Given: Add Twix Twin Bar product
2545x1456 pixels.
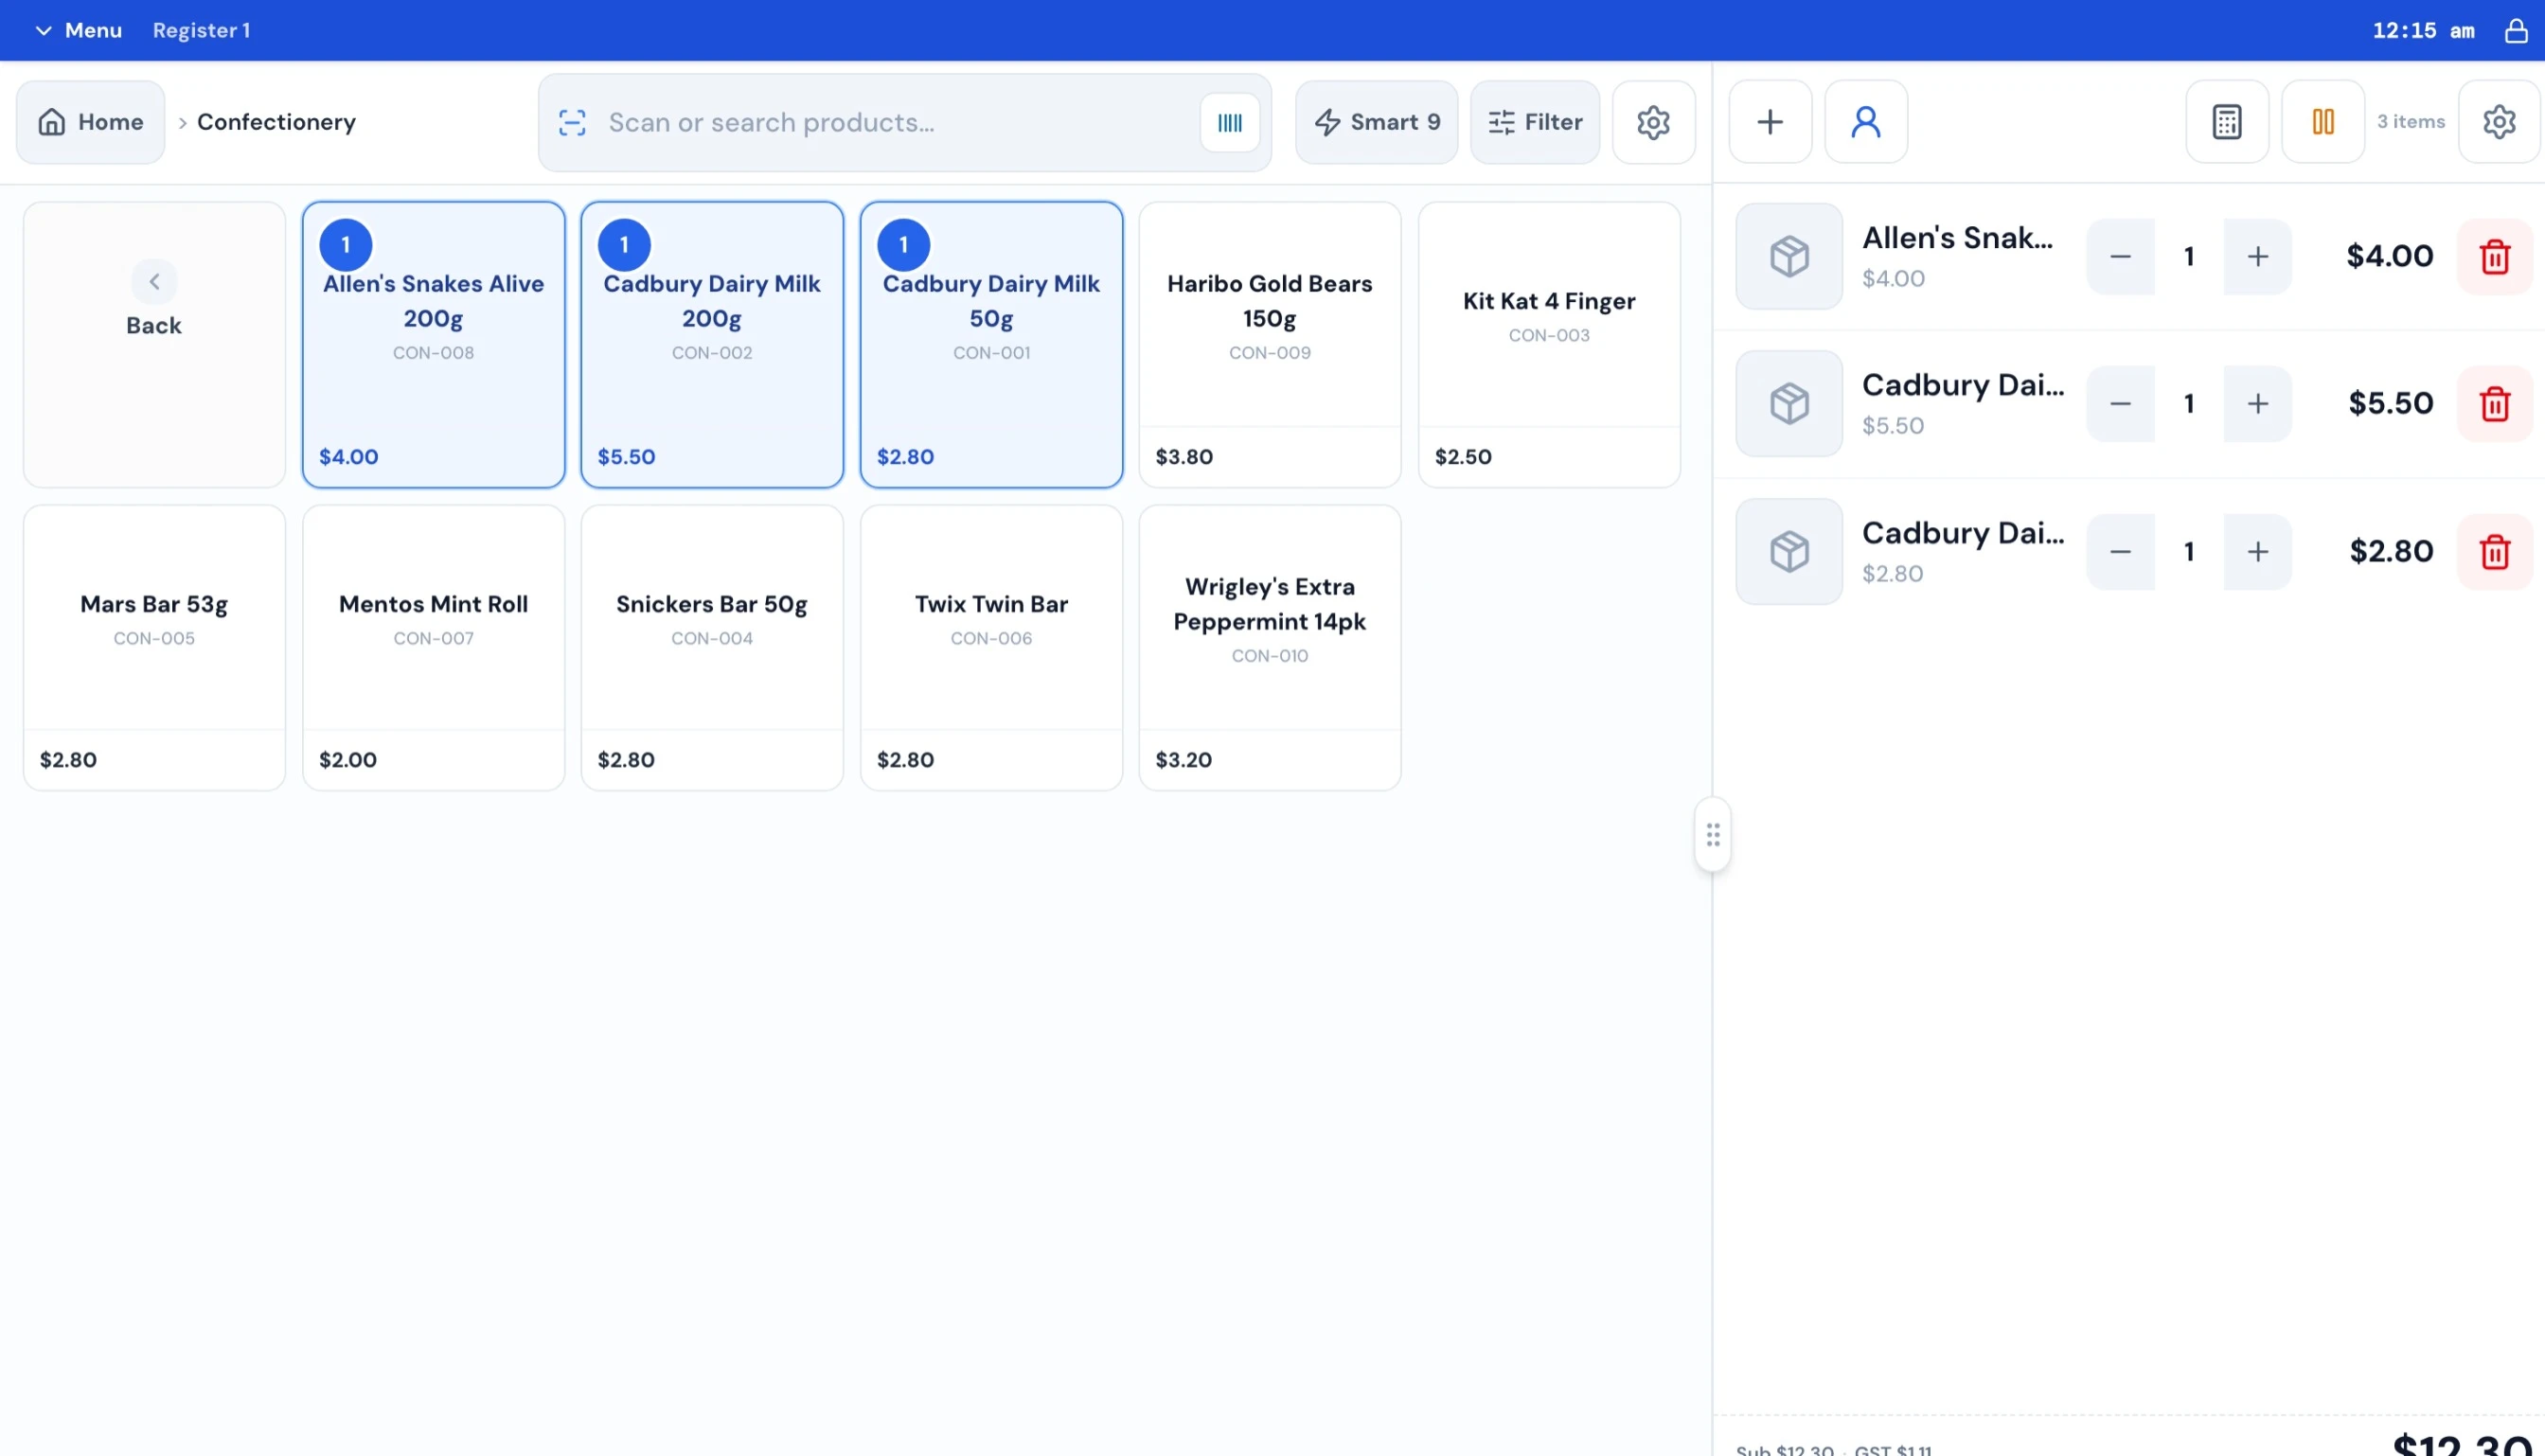Looking at the screenshot, I should pyautogui.click(x=991, y=648).
